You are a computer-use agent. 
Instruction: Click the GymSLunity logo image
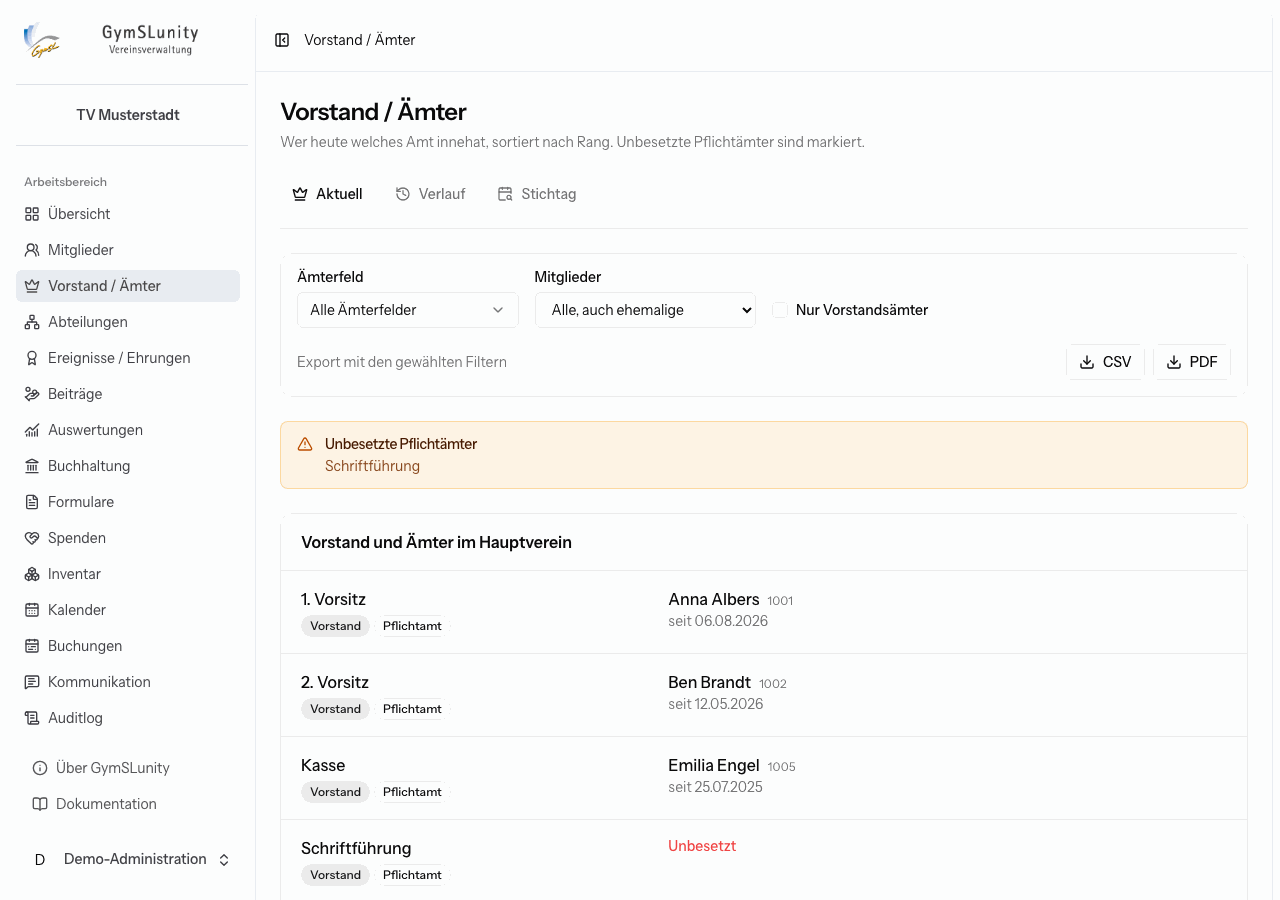(42, 41)
